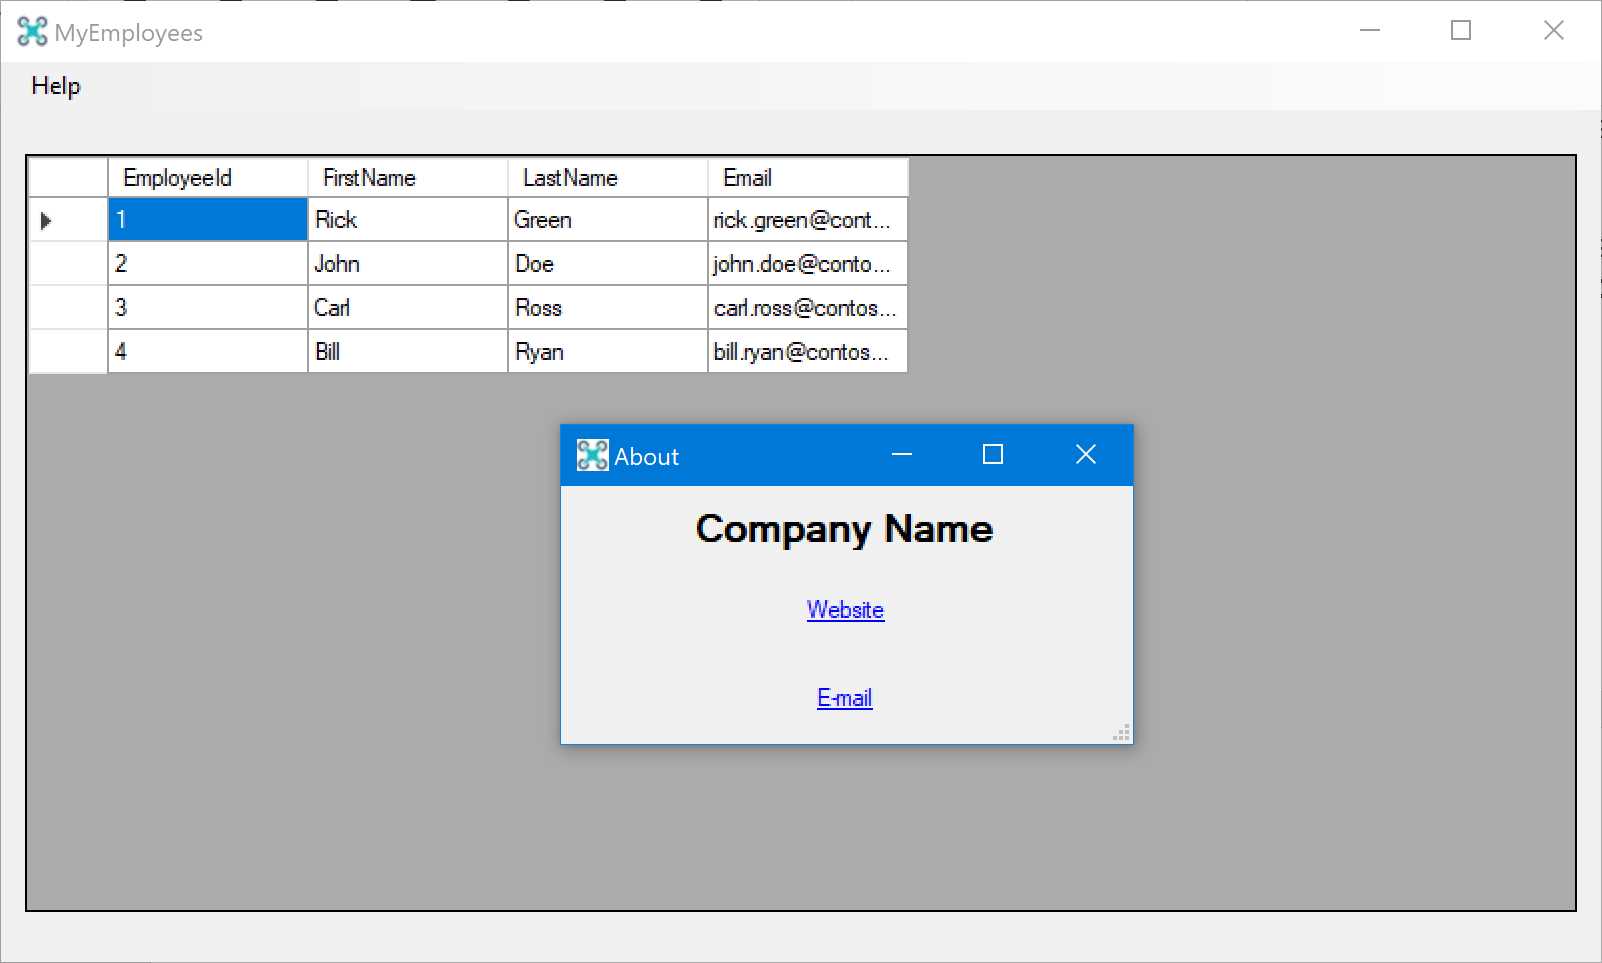Viewport: 1602px width, 963px height.
Task: Open the Website link in the About dialog
Action: pos(845,610)
